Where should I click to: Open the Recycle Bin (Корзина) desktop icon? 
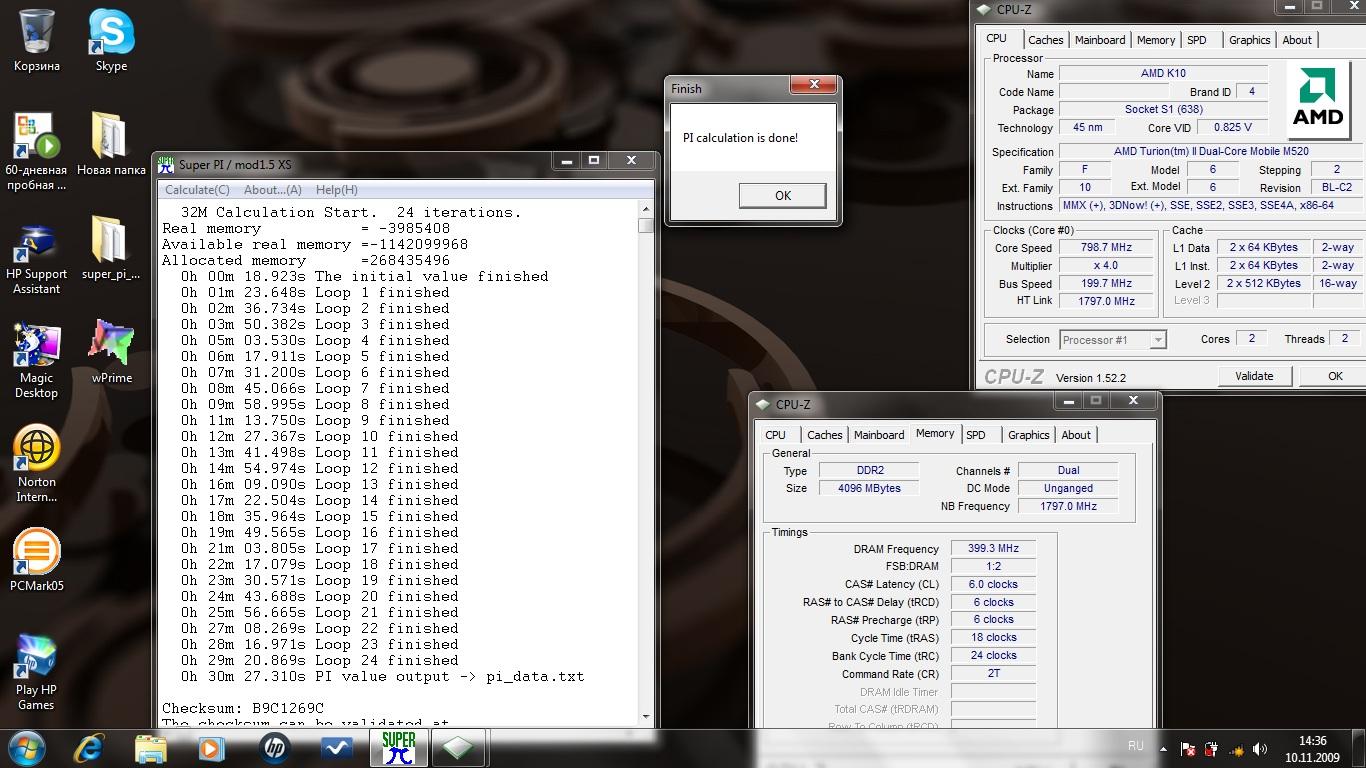pos(37,40)
